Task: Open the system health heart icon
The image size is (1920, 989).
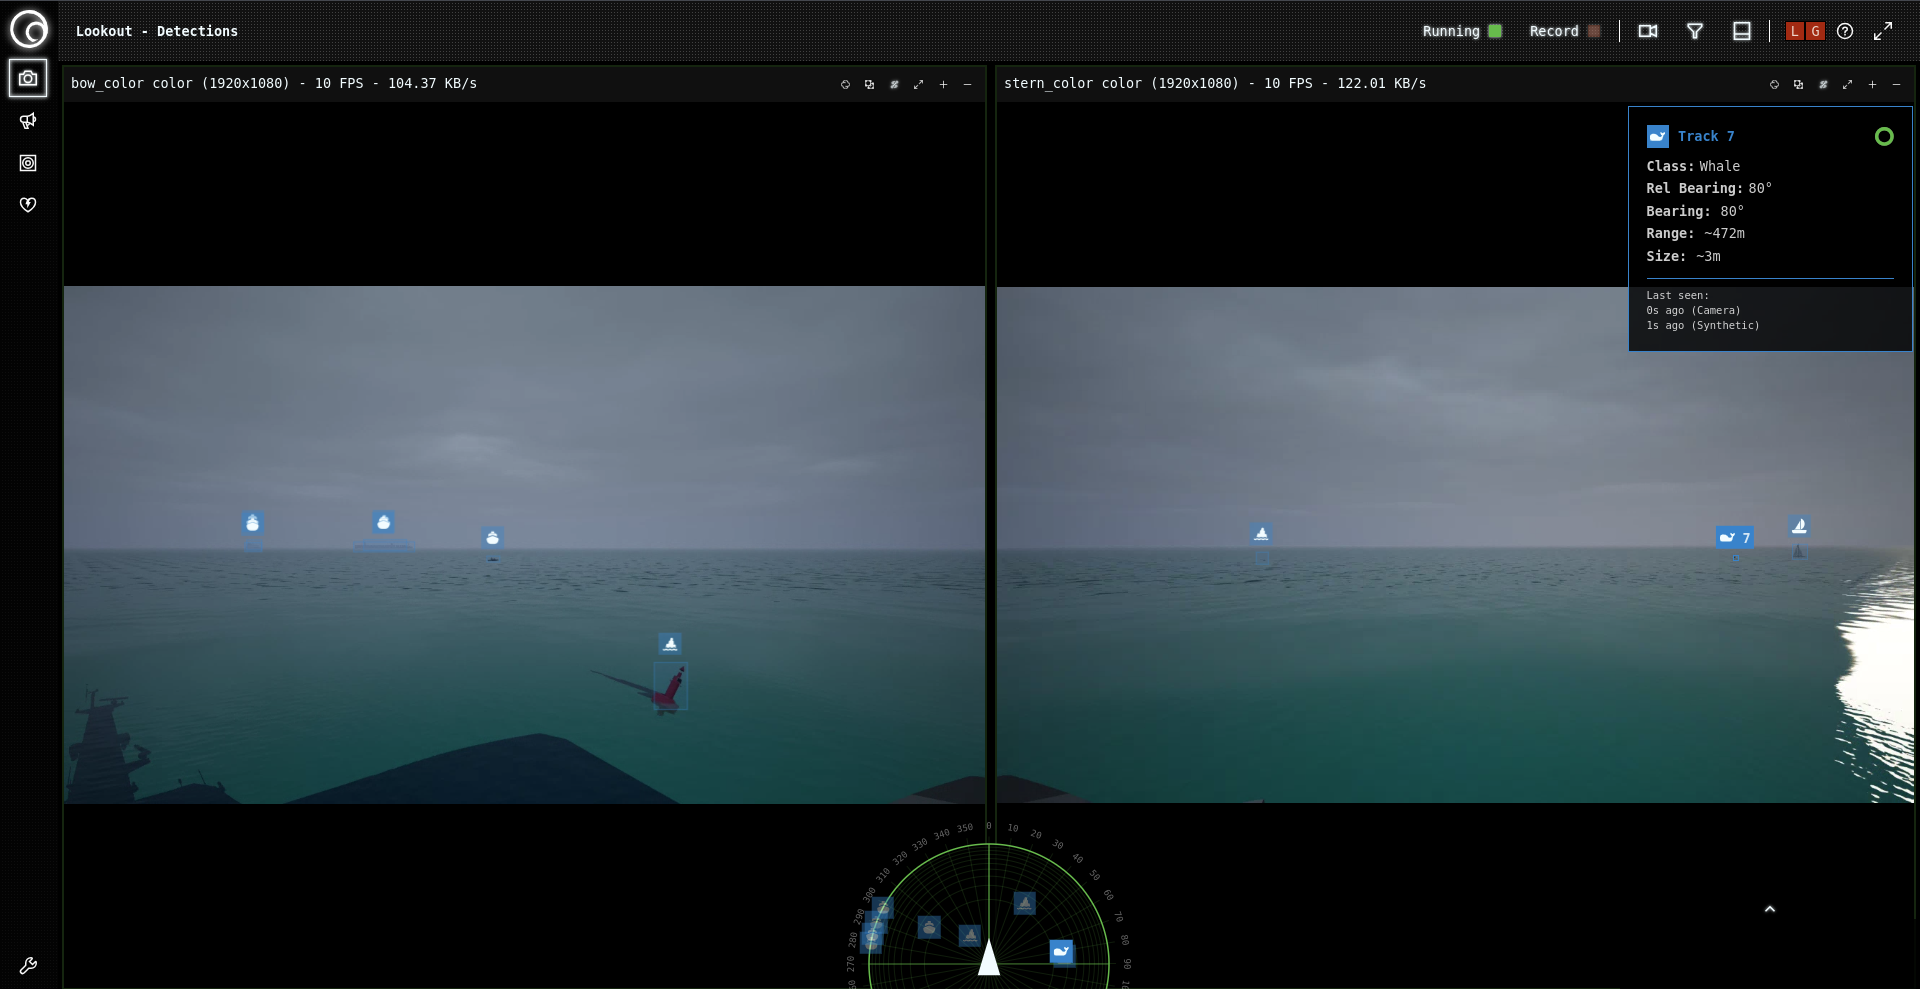Action: pyautogui.click(x=28, y=205)
